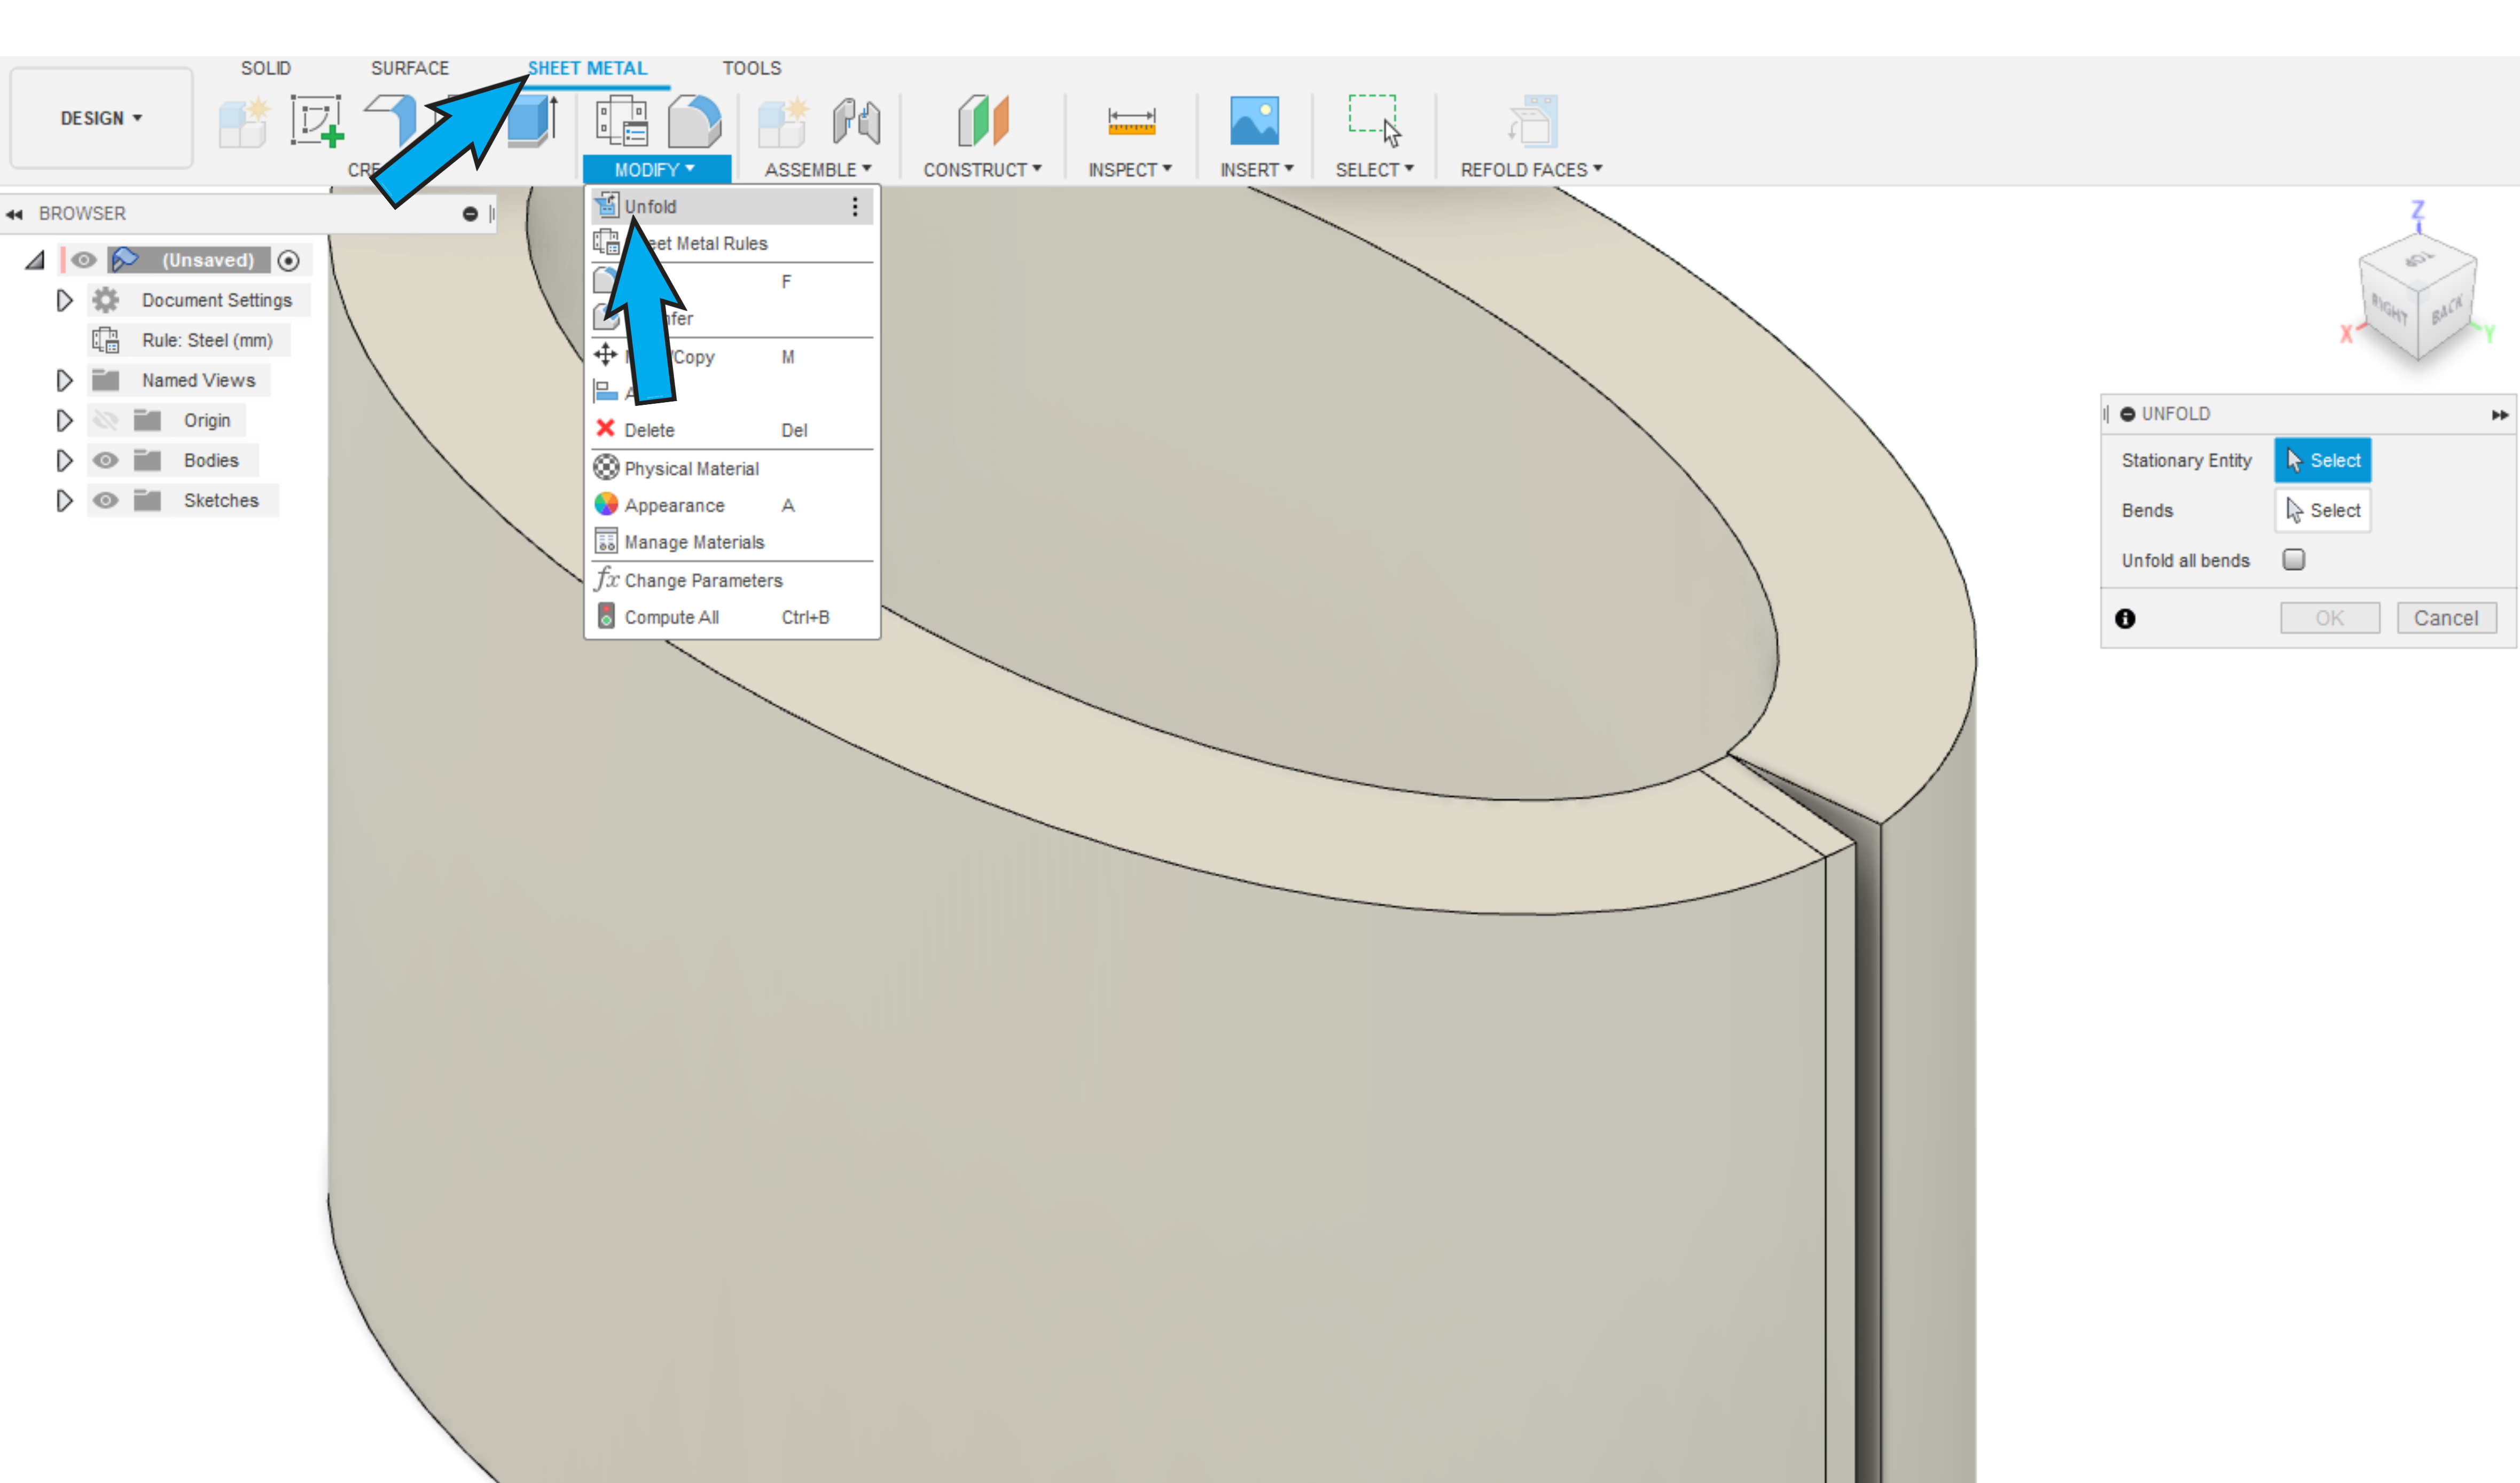Show the hidden Origin folder
The image size is (2520, 1483).
tap(105, 420)
